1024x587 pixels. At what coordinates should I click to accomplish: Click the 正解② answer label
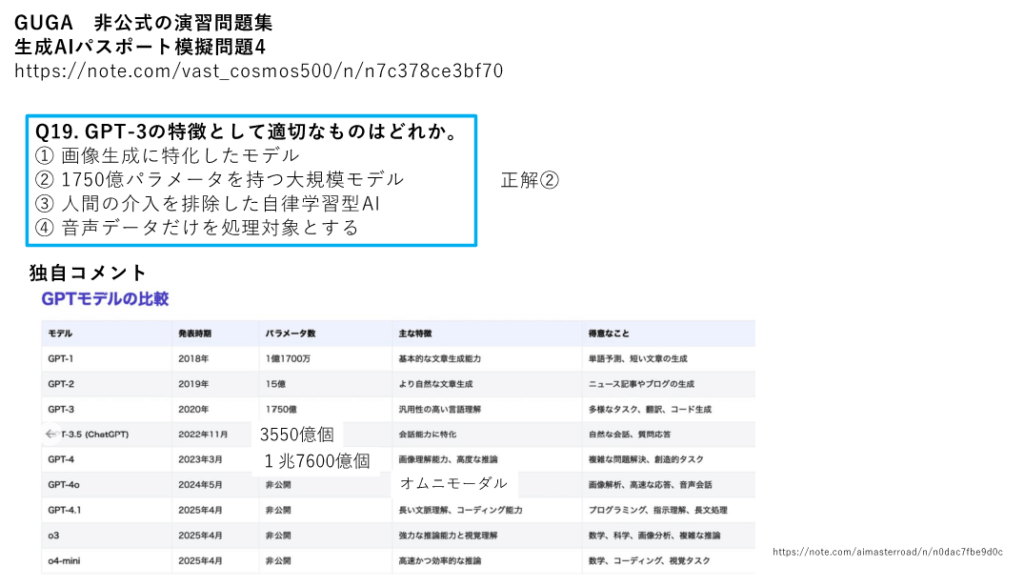[529, 180]
